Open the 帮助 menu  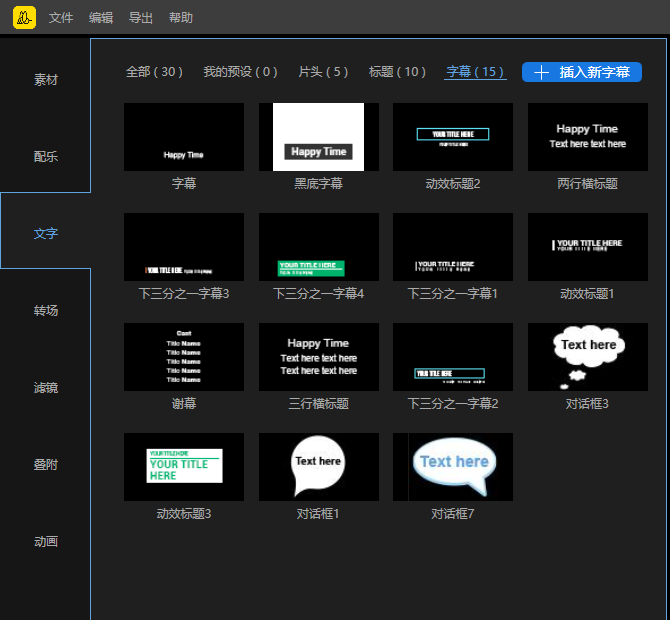point(181,18)
